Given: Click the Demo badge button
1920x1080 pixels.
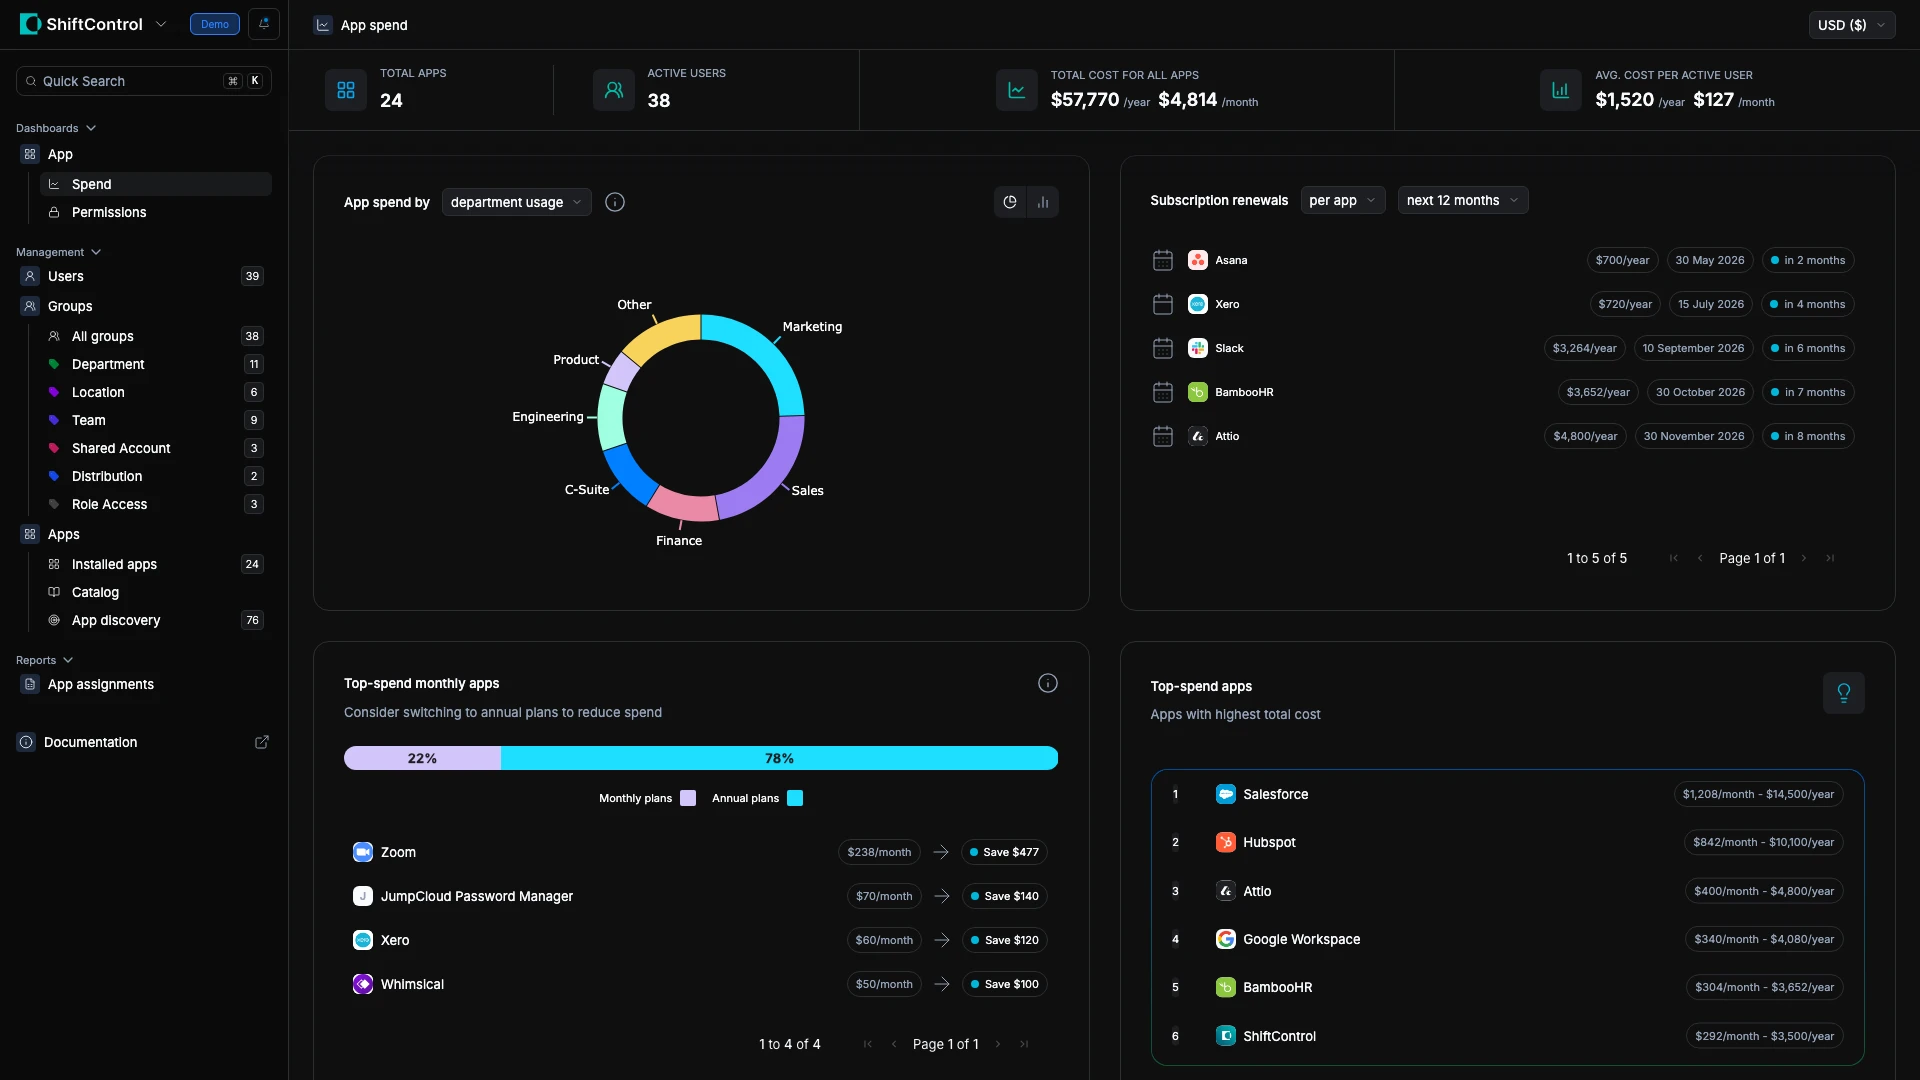Looking at the screenshot, I should coord(214,24).
